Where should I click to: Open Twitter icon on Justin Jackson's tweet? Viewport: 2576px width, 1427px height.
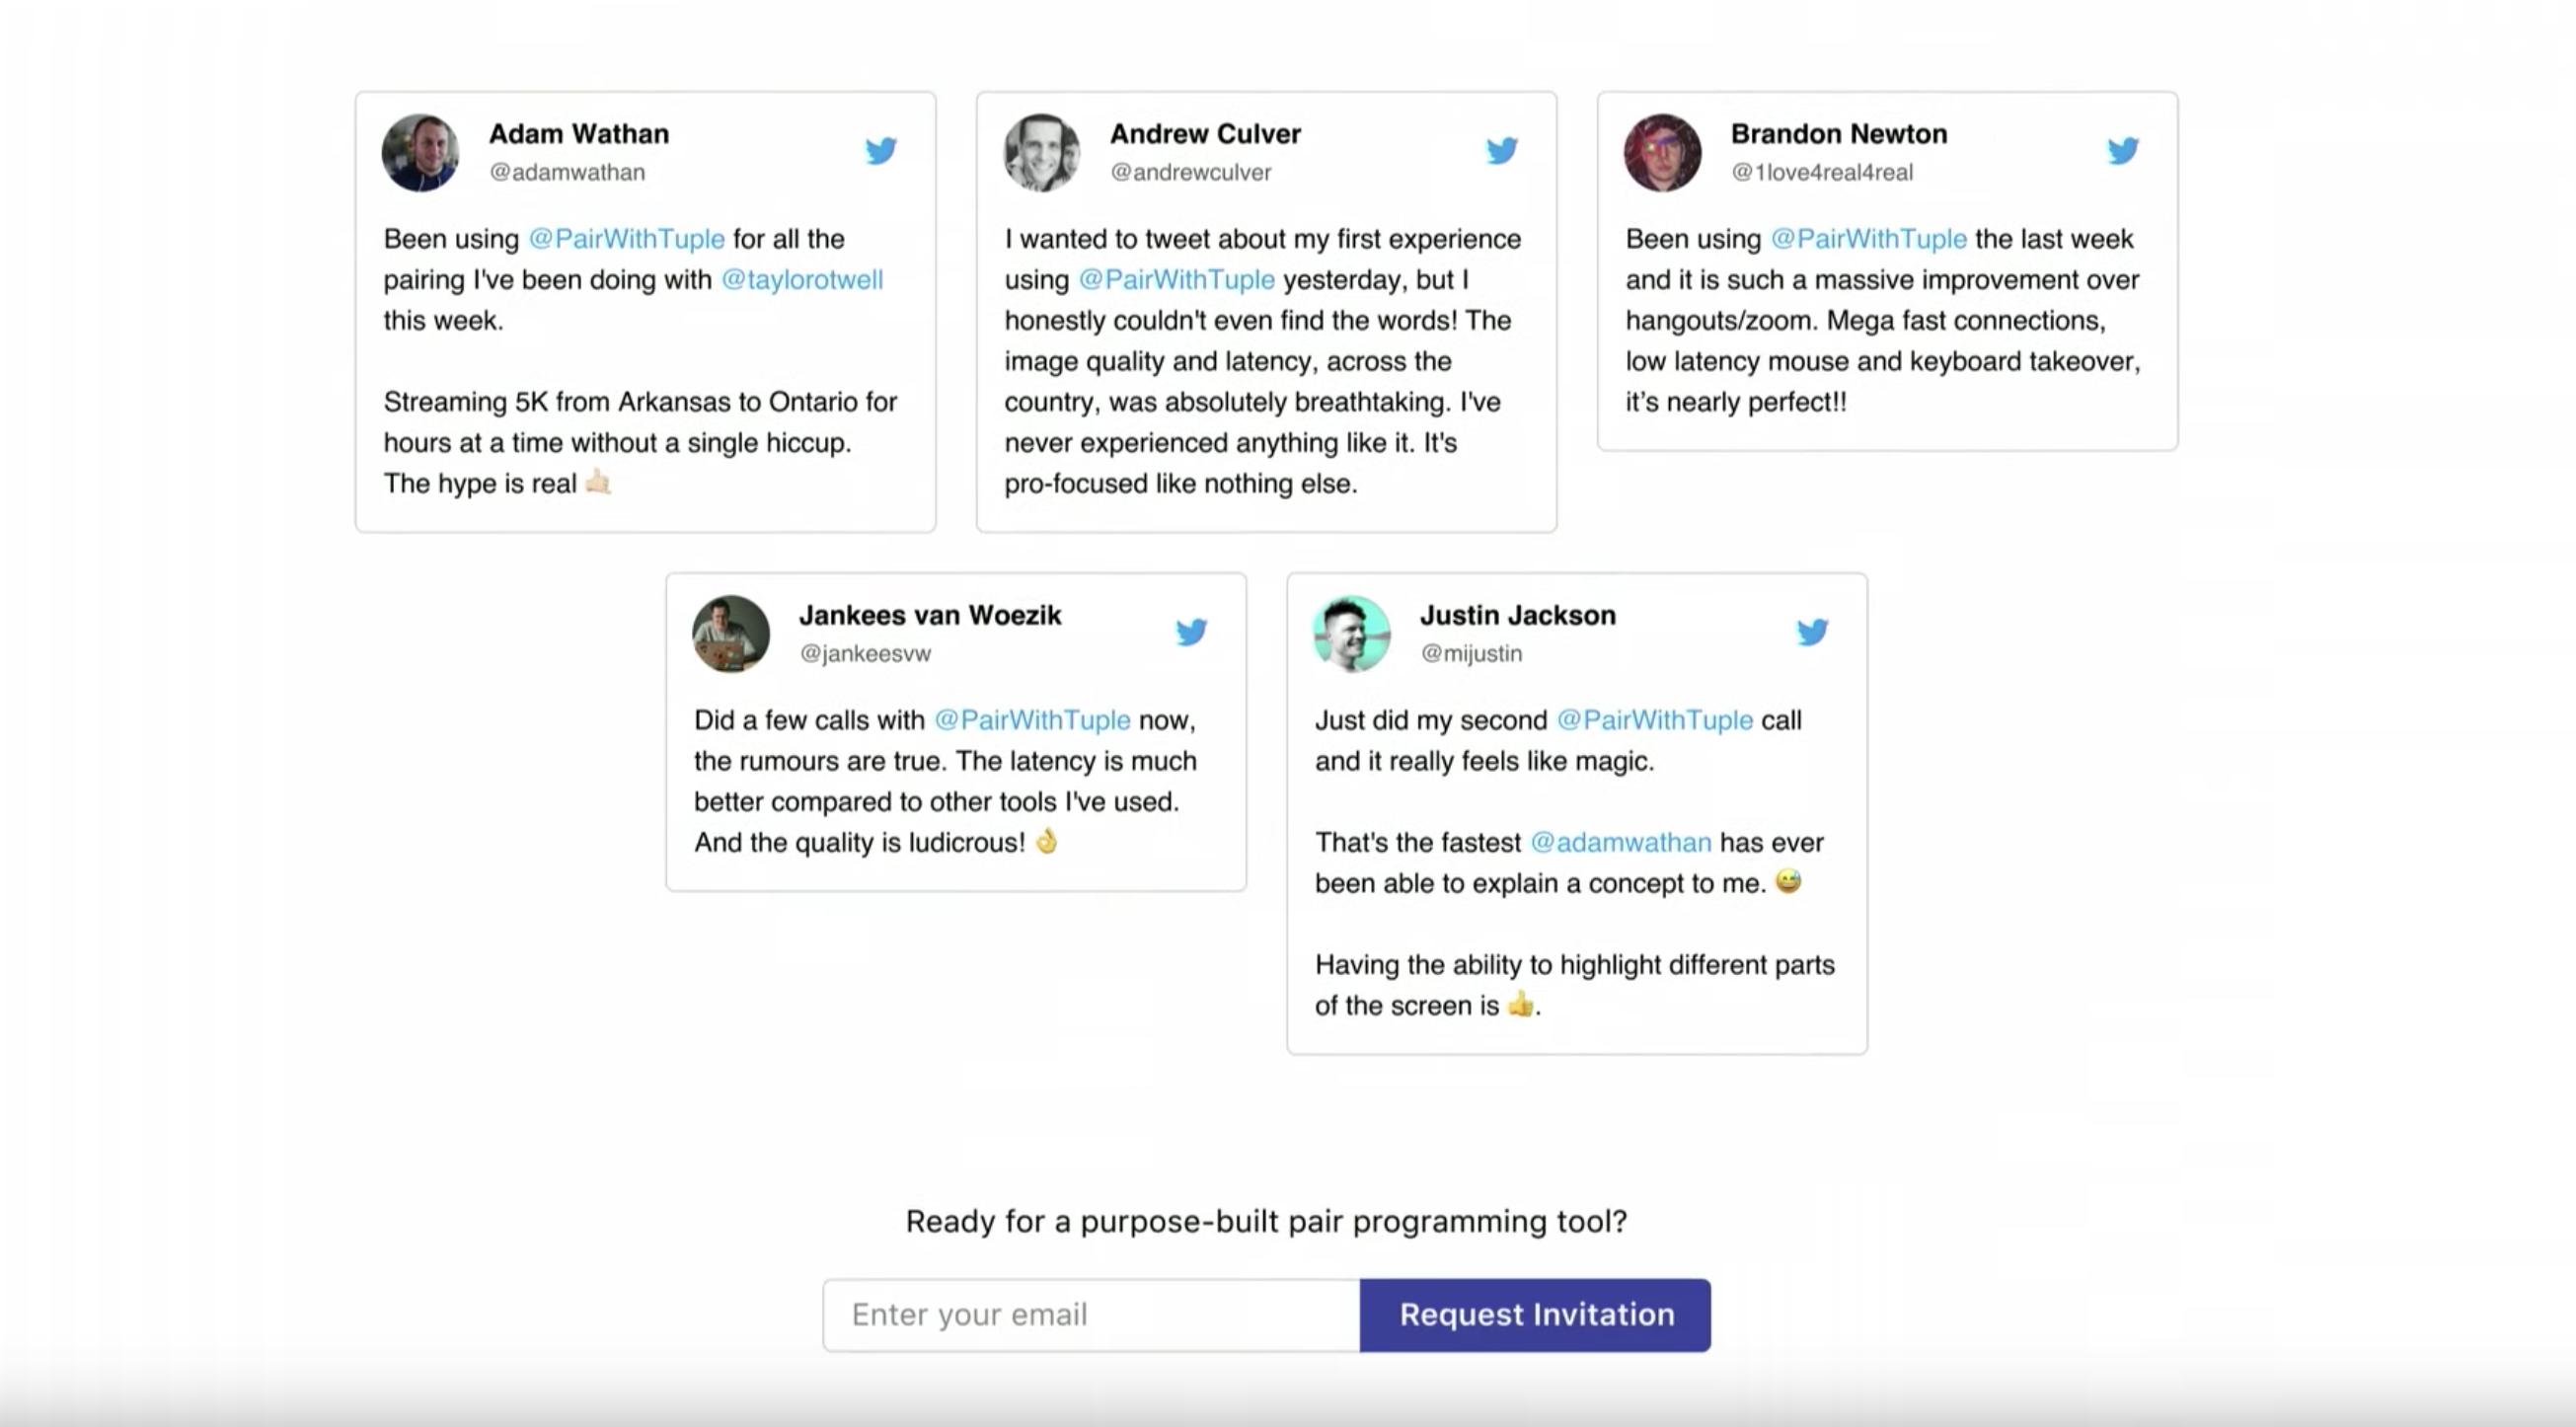click(1812, 632)
